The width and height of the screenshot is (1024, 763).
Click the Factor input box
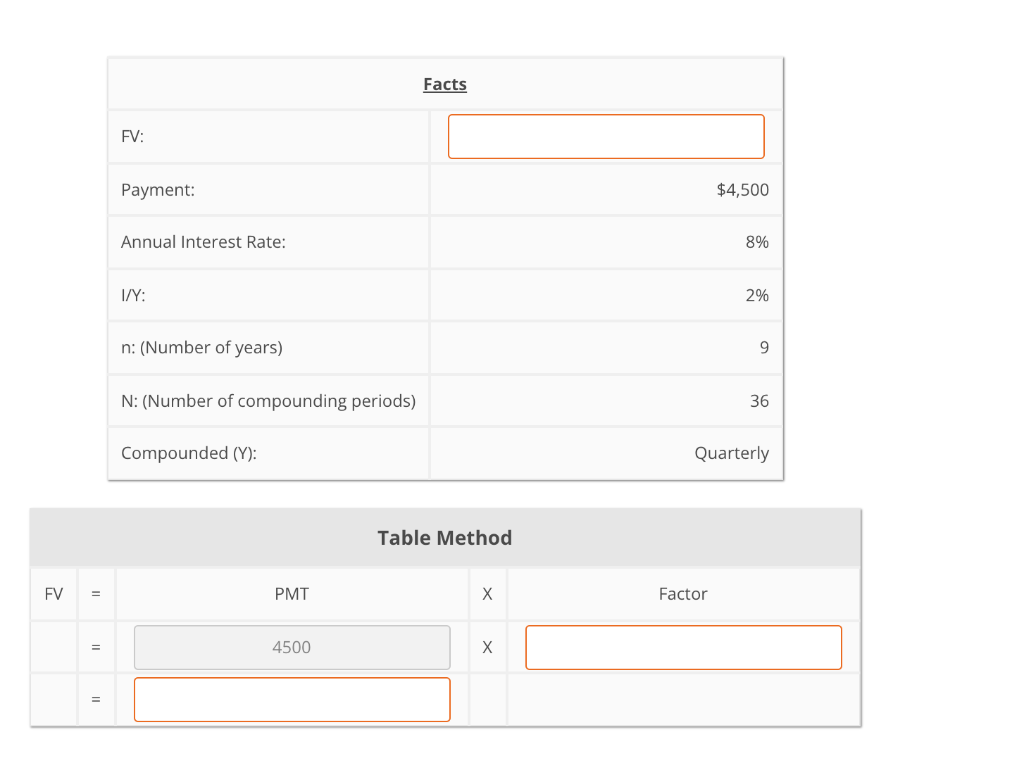click(x=683, y=647)
